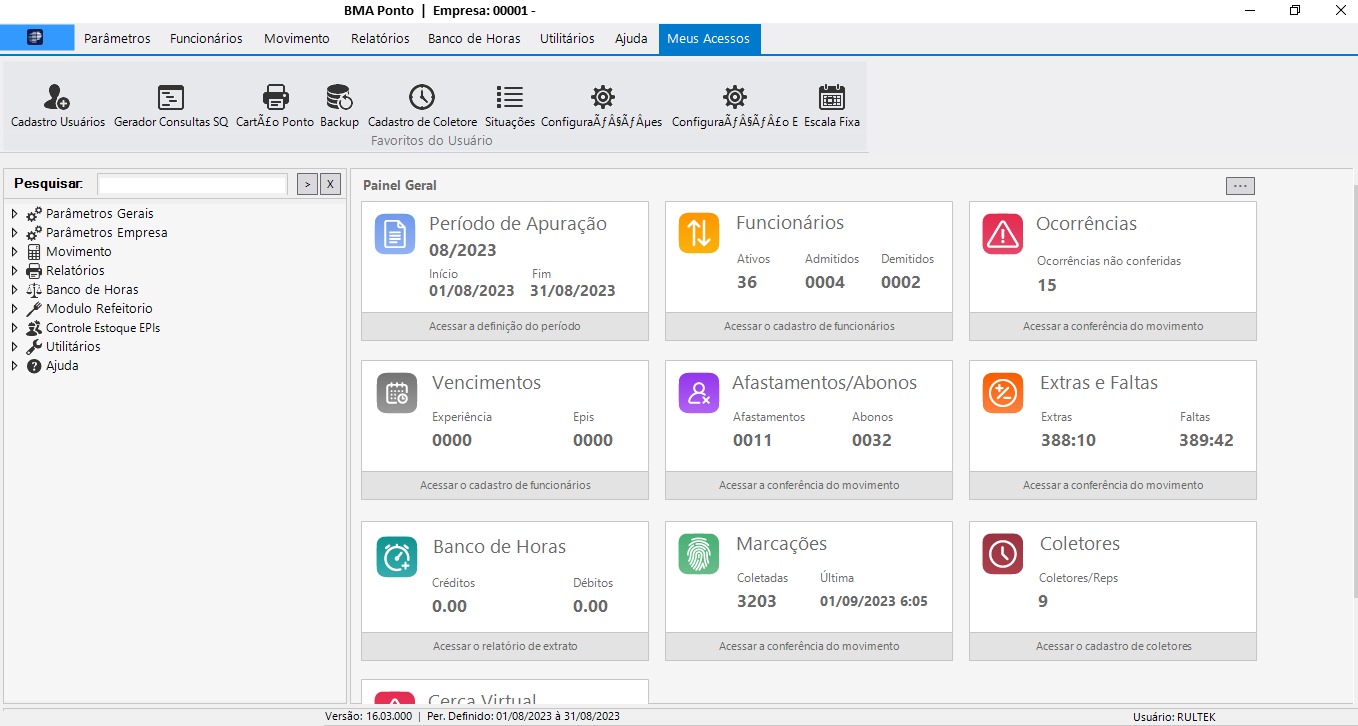1358x726 pixels.
Task: Open the Escala Fixa calendar icon
Action: coord(832,97)
